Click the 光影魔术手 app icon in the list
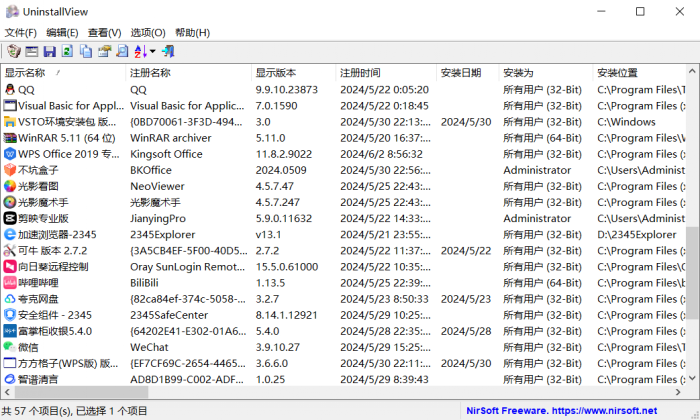The height and width of the screenshot is (420, 700). pyautogui.click(x=10, y=202)
